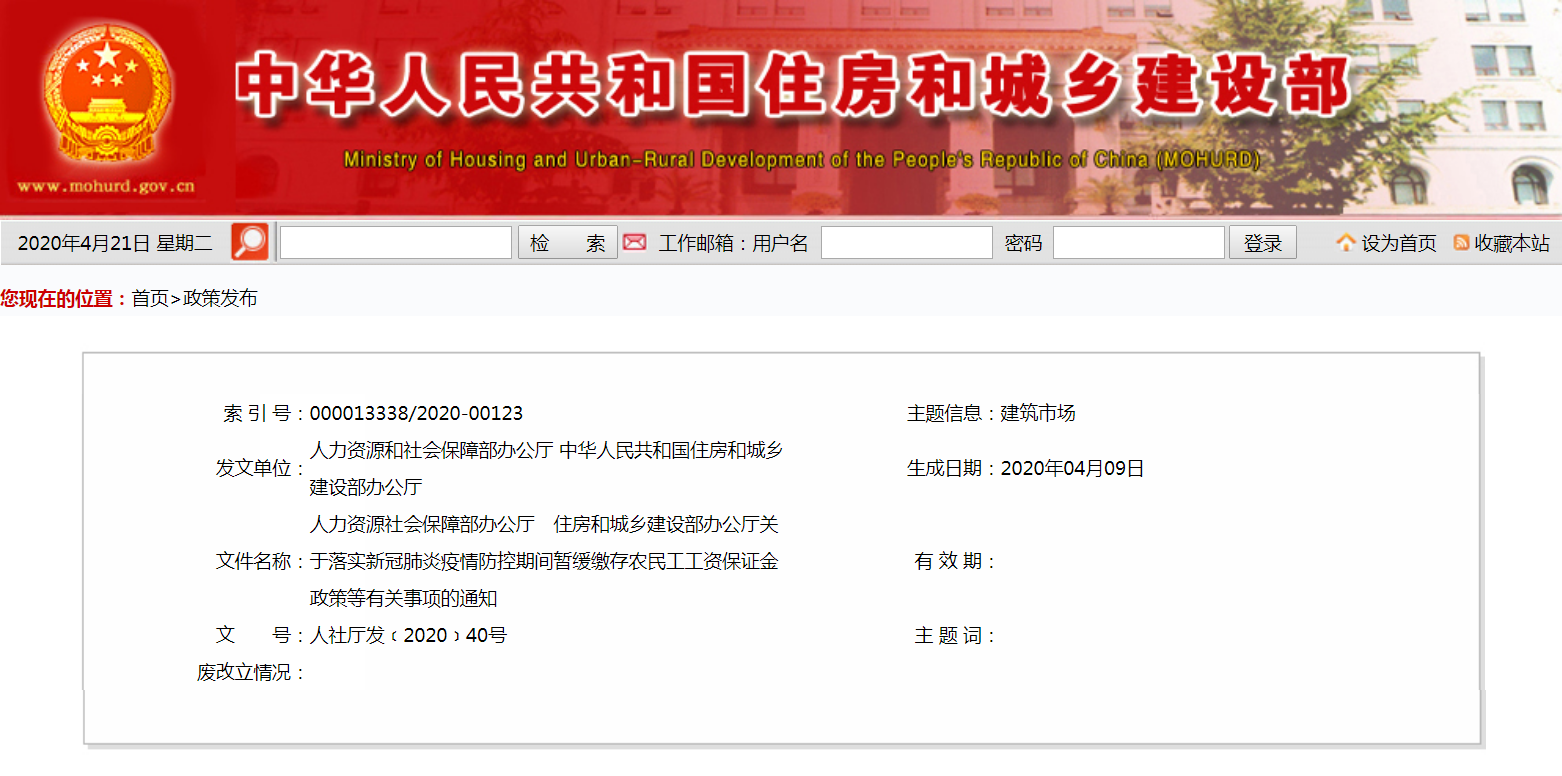Focus the 用户名 username field
This screenshot has width=1562, height=776.
[907, 243]
